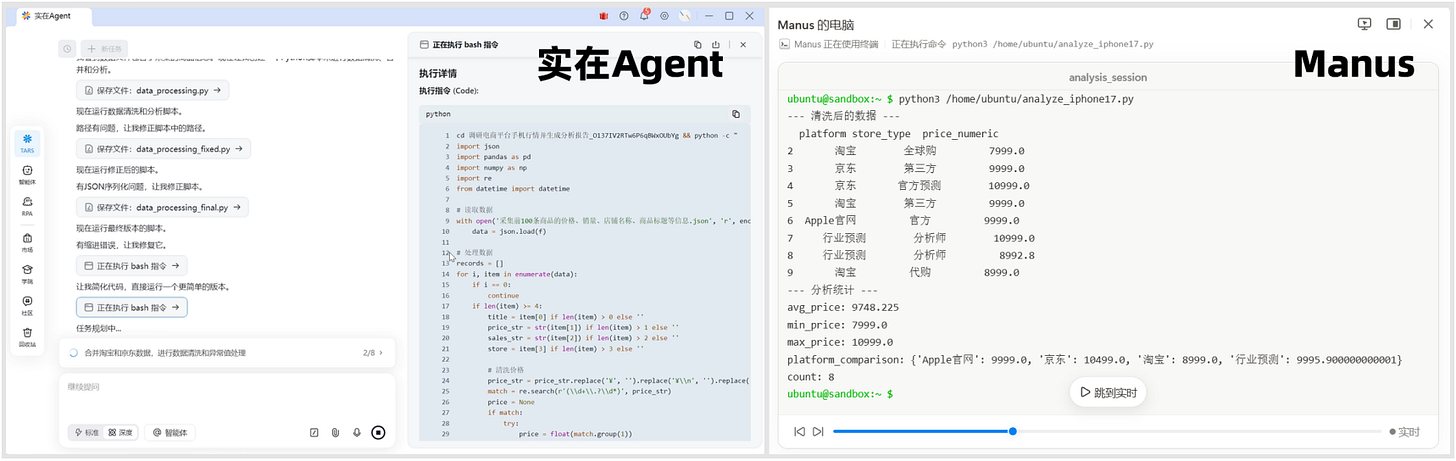The height and width of the screenshot is (461, 1456).
Task: Stop the running task with stop button
Action: [378, 433]
